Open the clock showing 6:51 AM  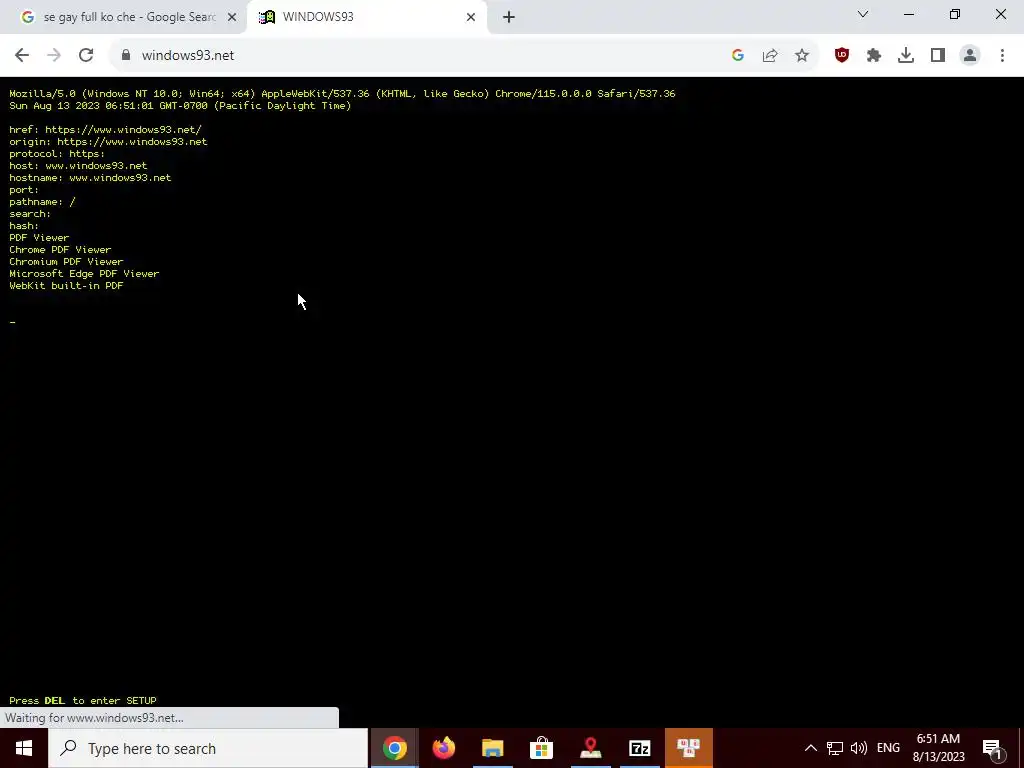(938, 748)
